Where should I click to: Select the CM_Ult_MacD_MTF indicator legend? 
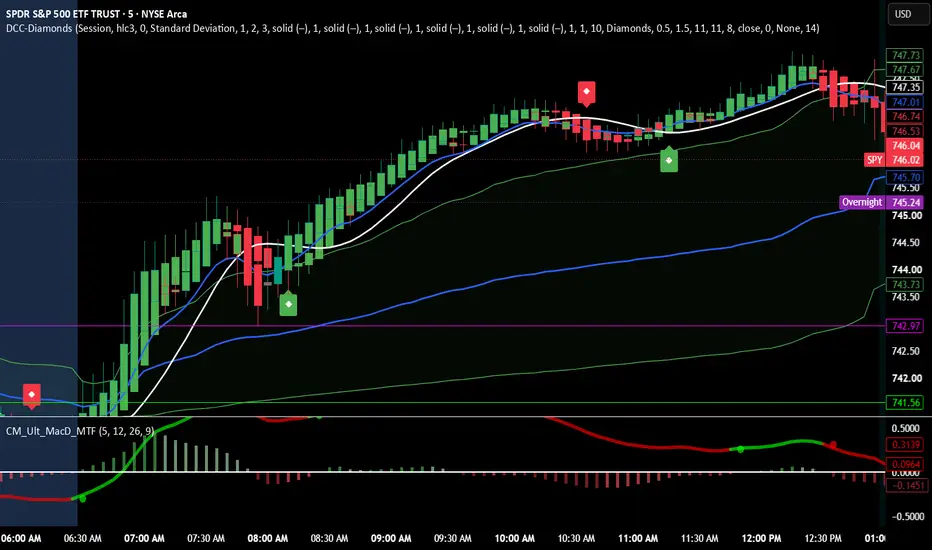80,430
